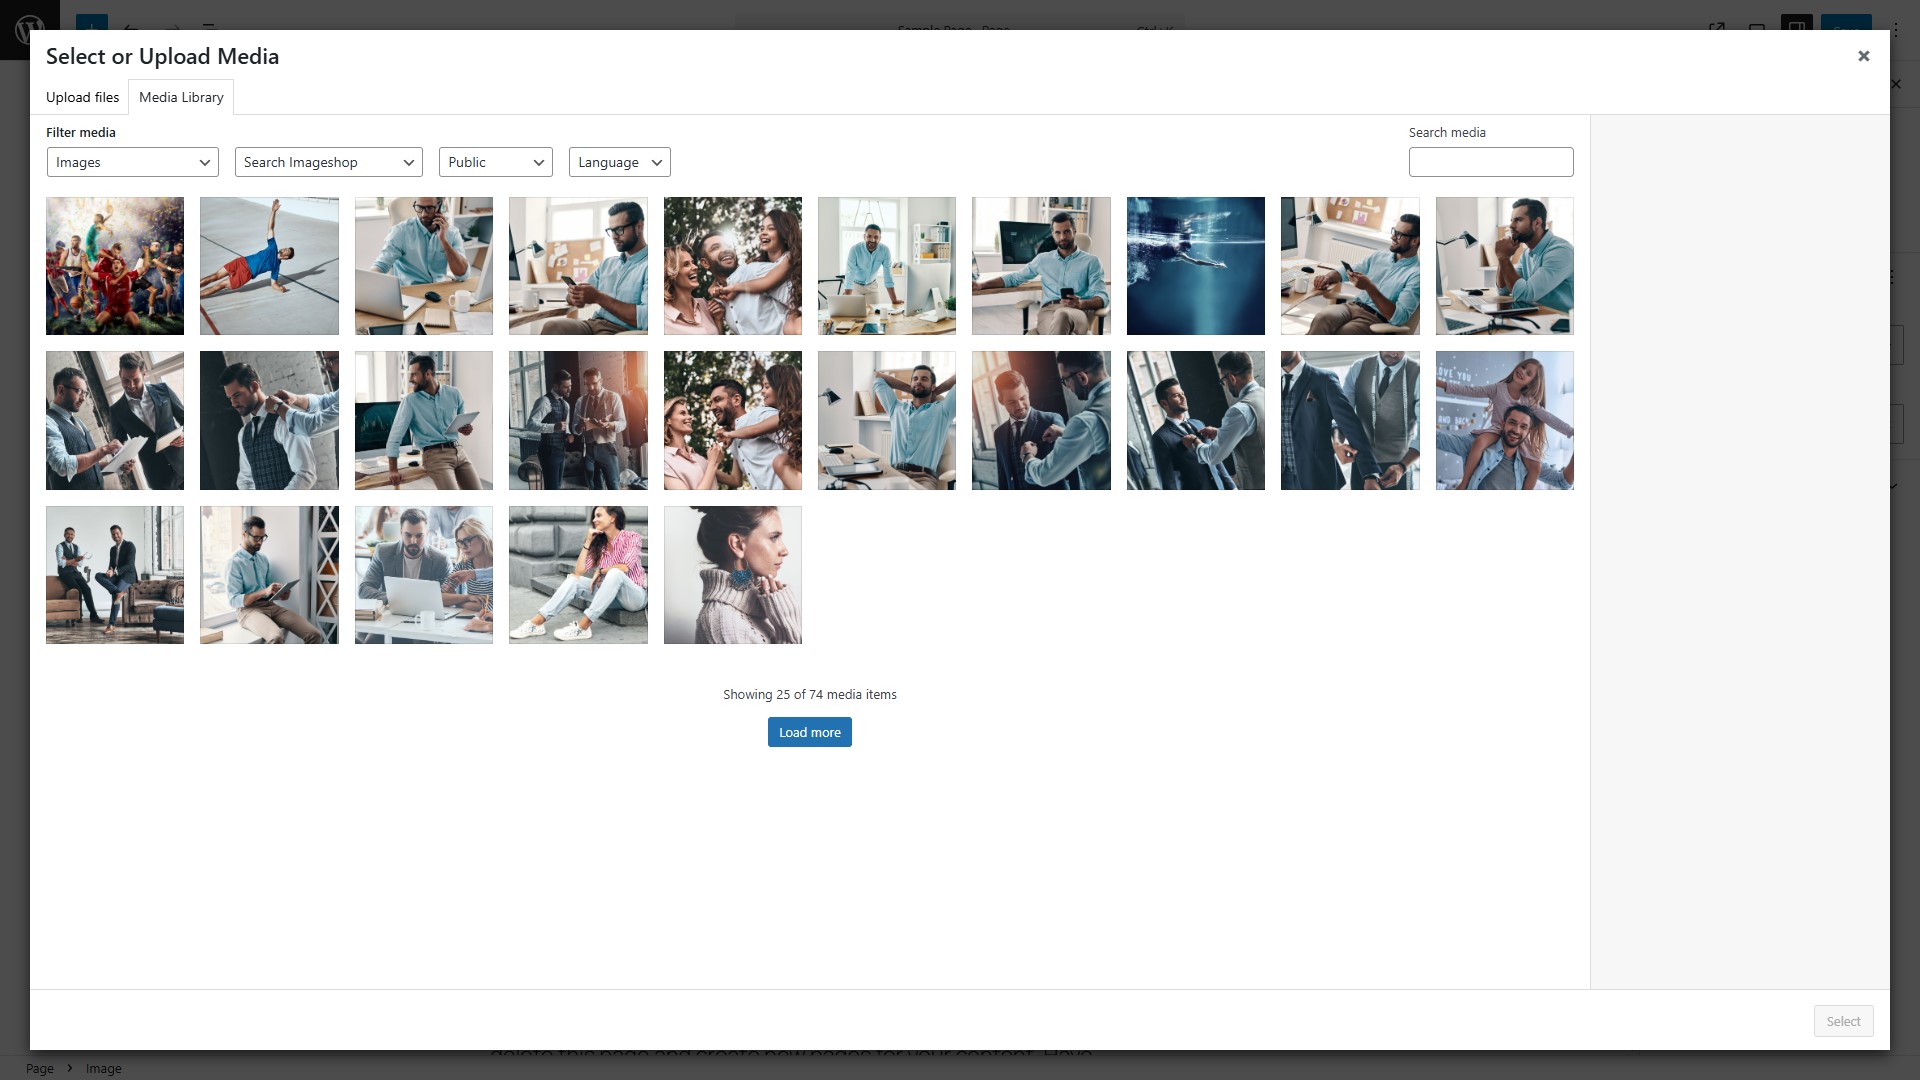This screenshot has width=1920, height=1080.
Task: Choose the two men in vests reviewing papers
Action: pyautogui.click(x=115, y=420)
